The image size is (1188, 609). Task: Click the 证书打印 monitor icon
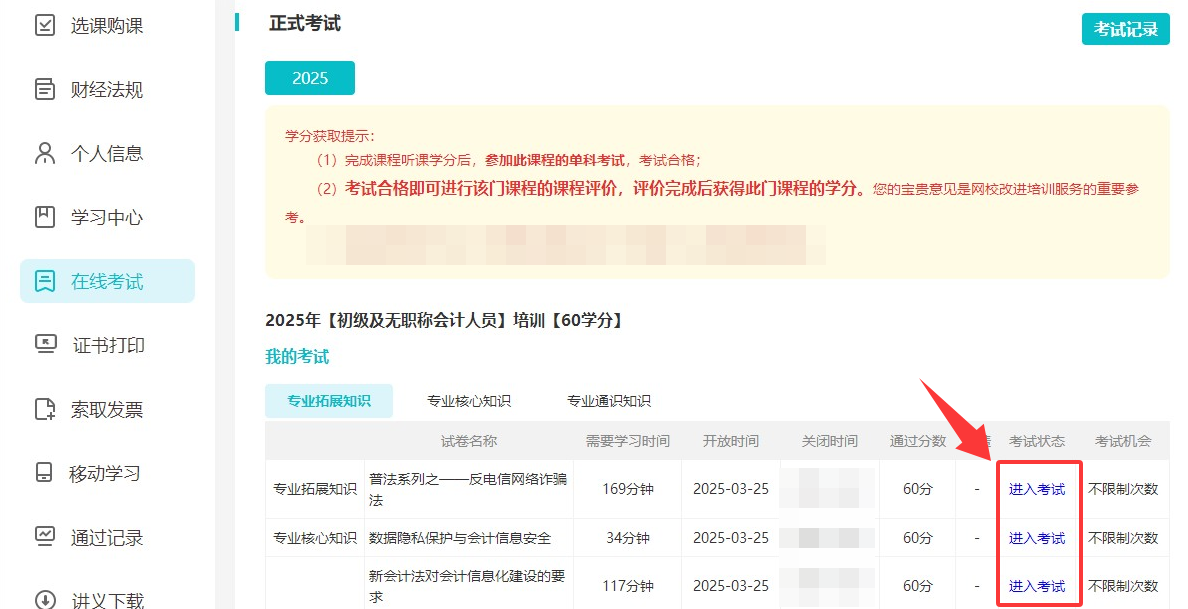coord(45,345)
